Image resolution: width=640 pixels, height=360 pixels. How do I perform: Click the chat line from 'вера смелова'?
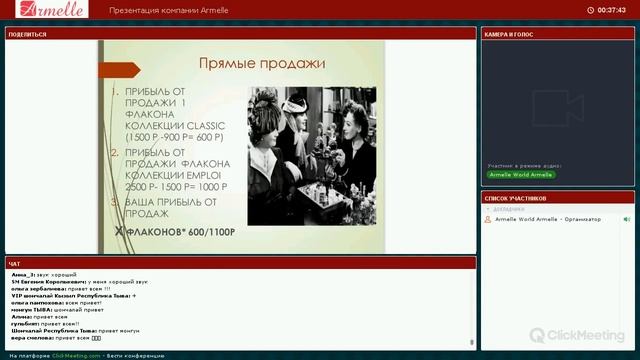pos(56,338)
